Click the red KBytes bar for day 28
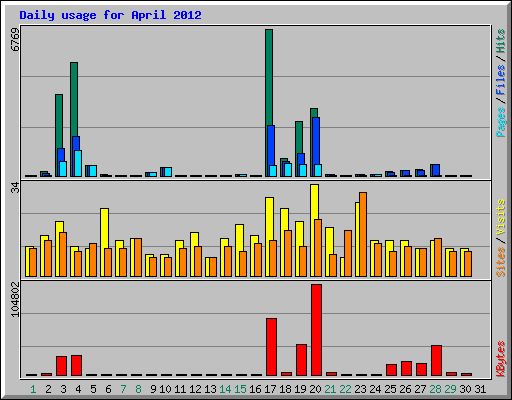Viewport: 512px width, 400px height. [436, 360]
